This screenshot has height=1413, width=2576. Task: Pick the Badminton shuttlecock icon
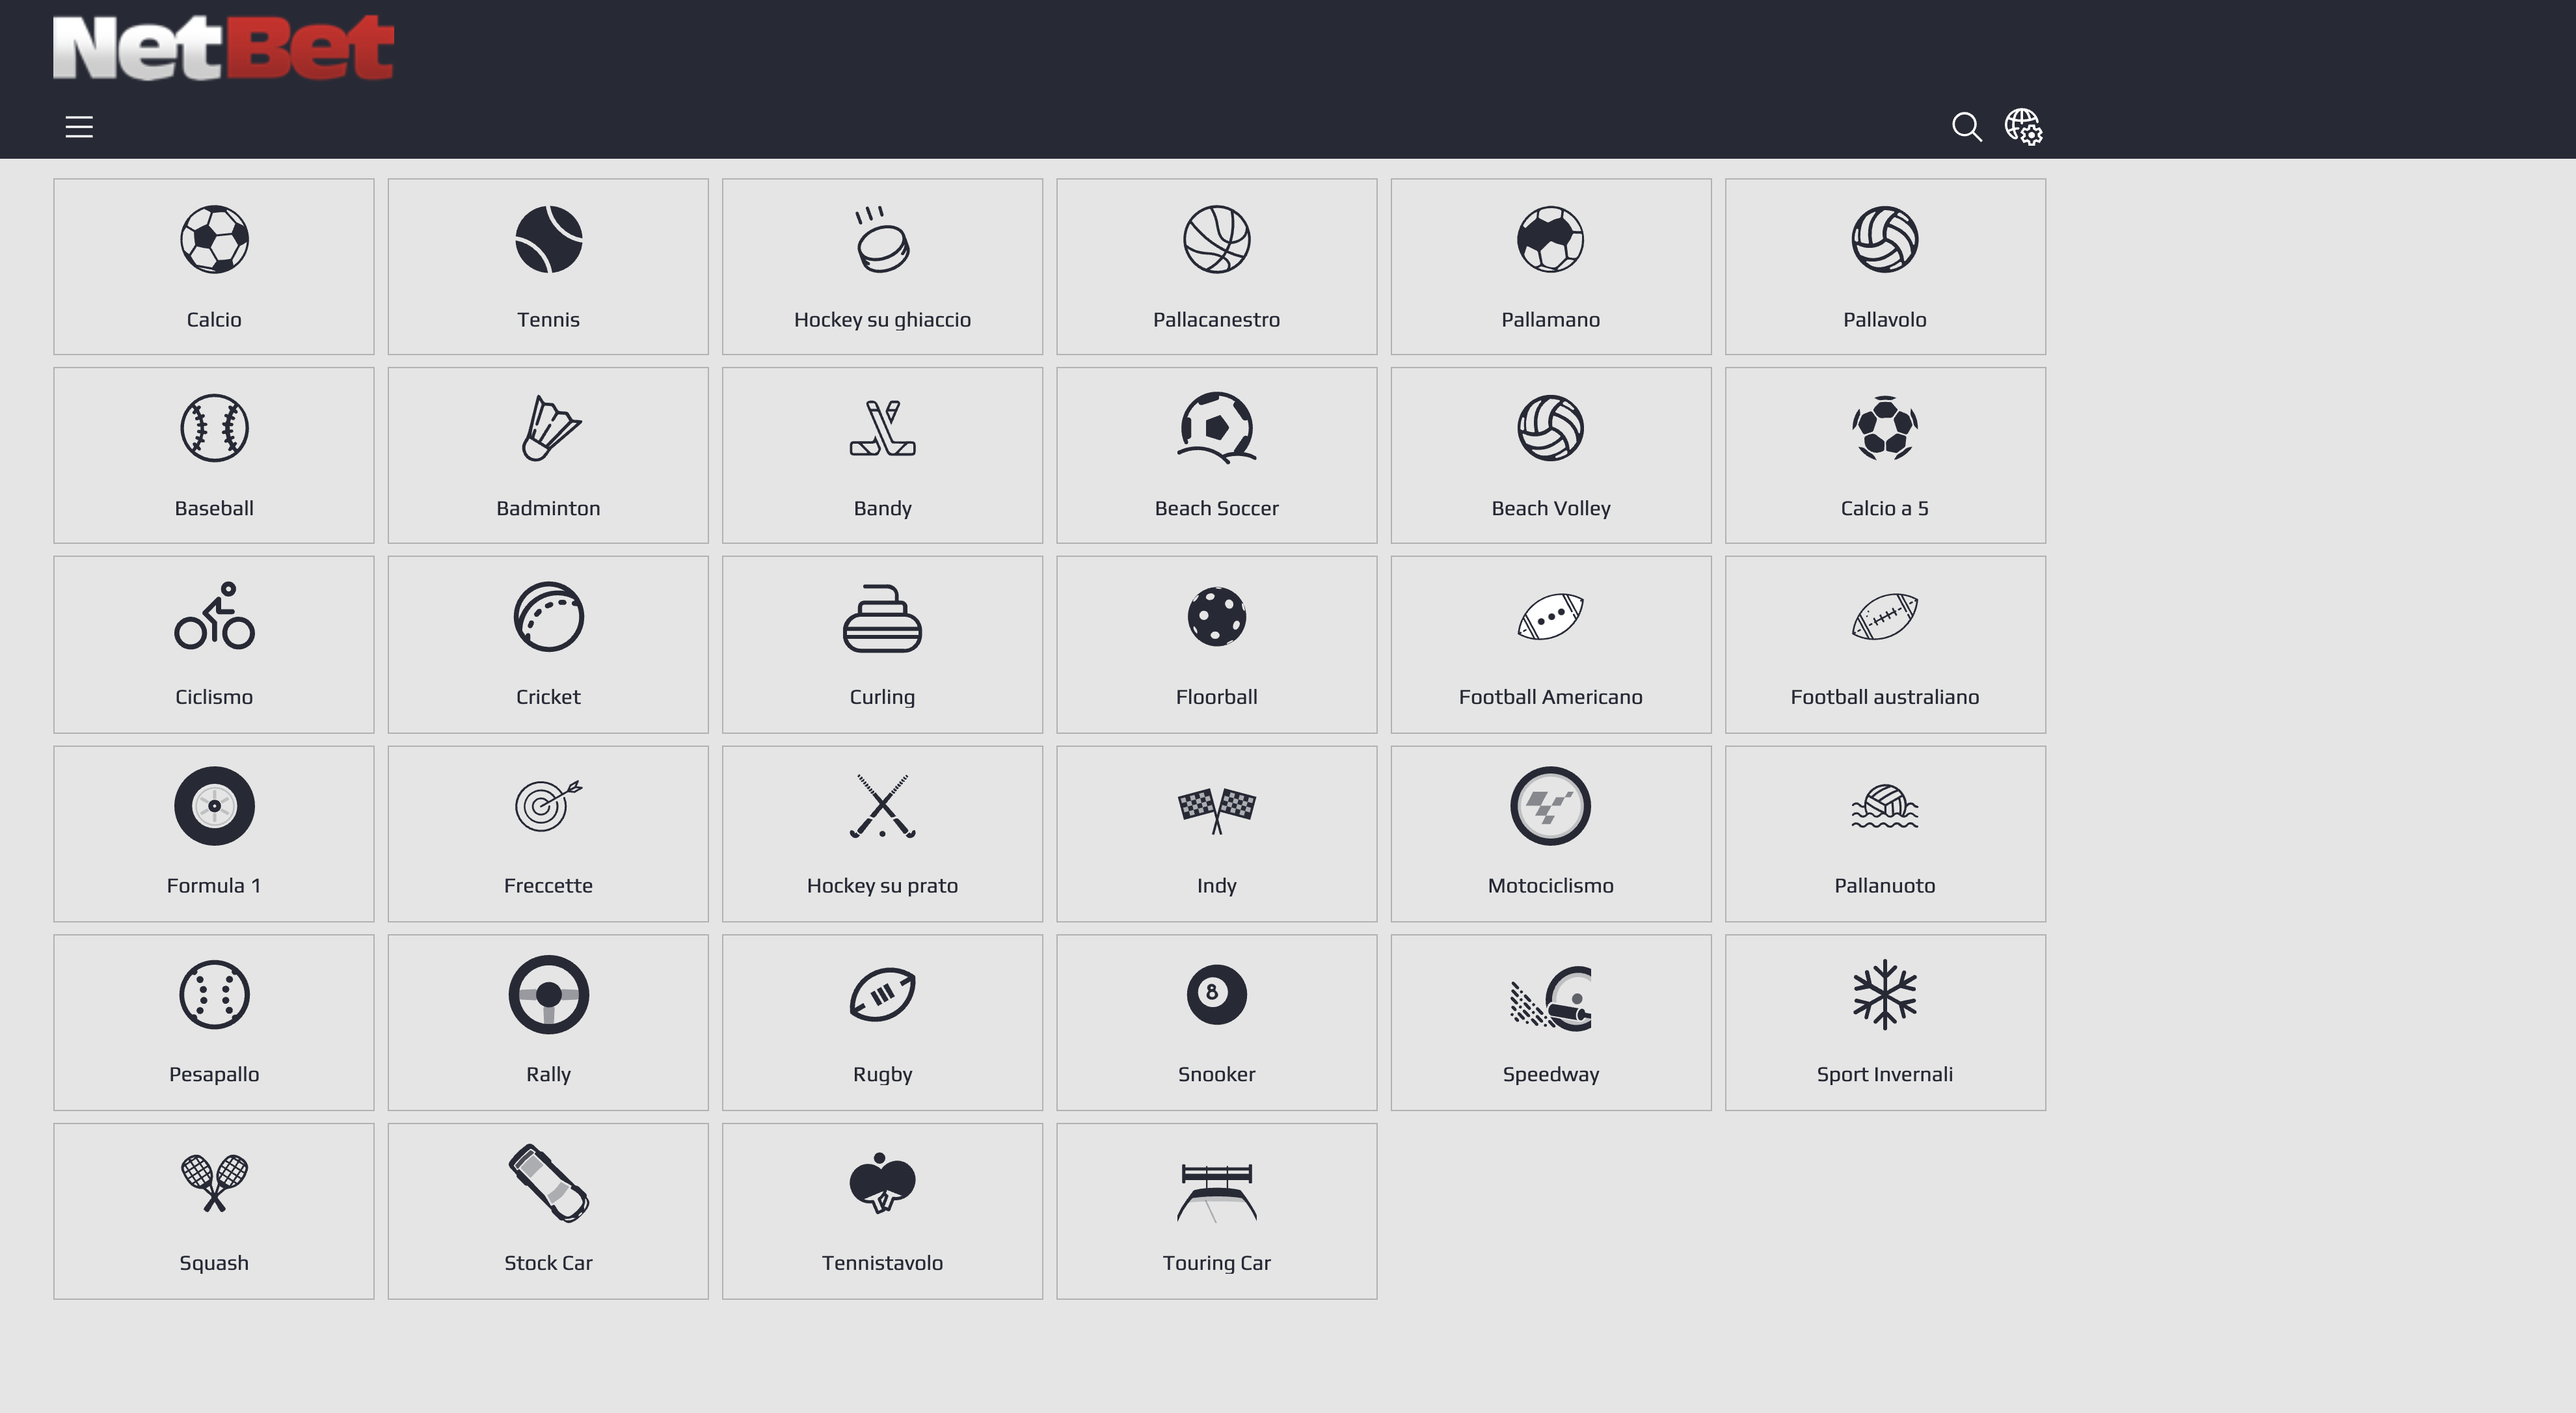548,428
